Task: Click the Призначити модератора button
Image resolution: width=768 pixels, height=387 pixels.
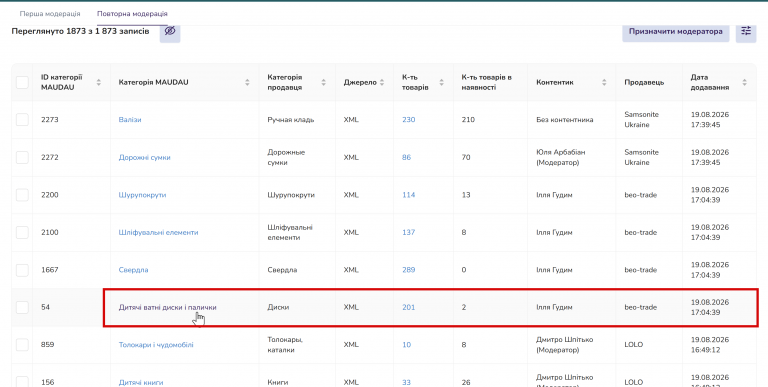Action: pyautogui.click(x=675, y=31)
